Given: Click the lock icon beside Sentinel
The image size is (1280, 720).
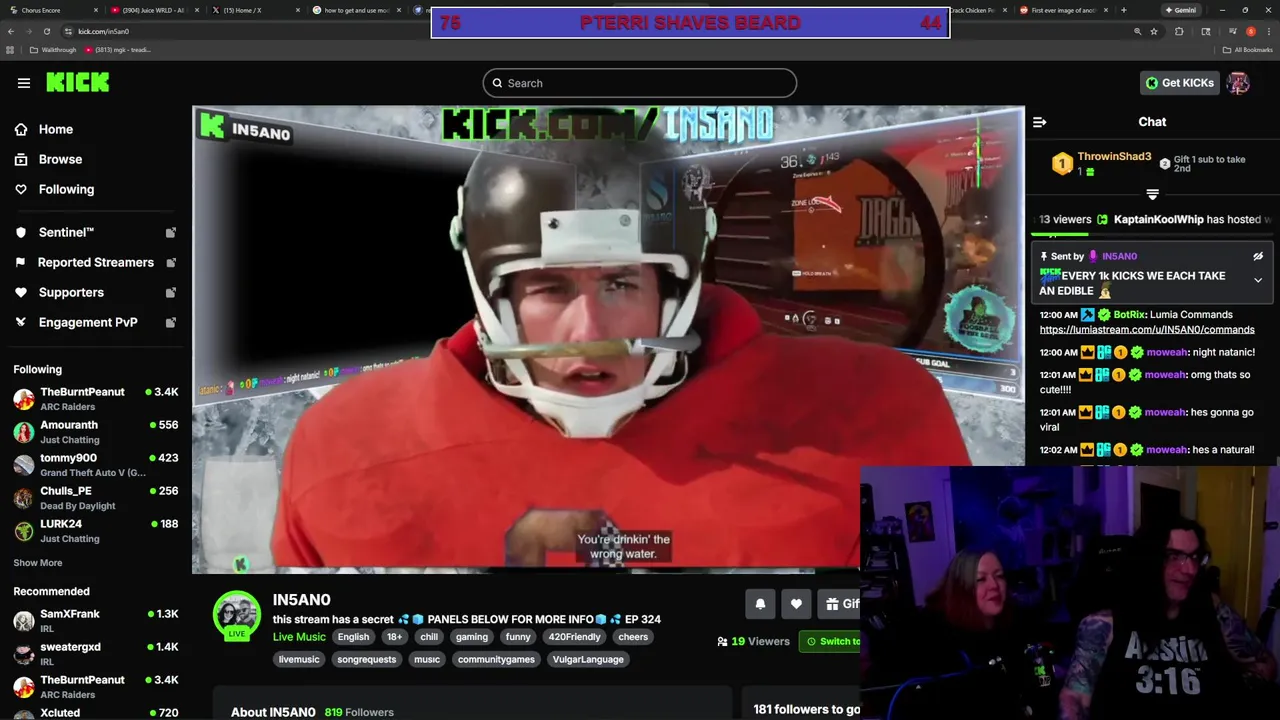Looking at the screenshot, I should 170,232.
